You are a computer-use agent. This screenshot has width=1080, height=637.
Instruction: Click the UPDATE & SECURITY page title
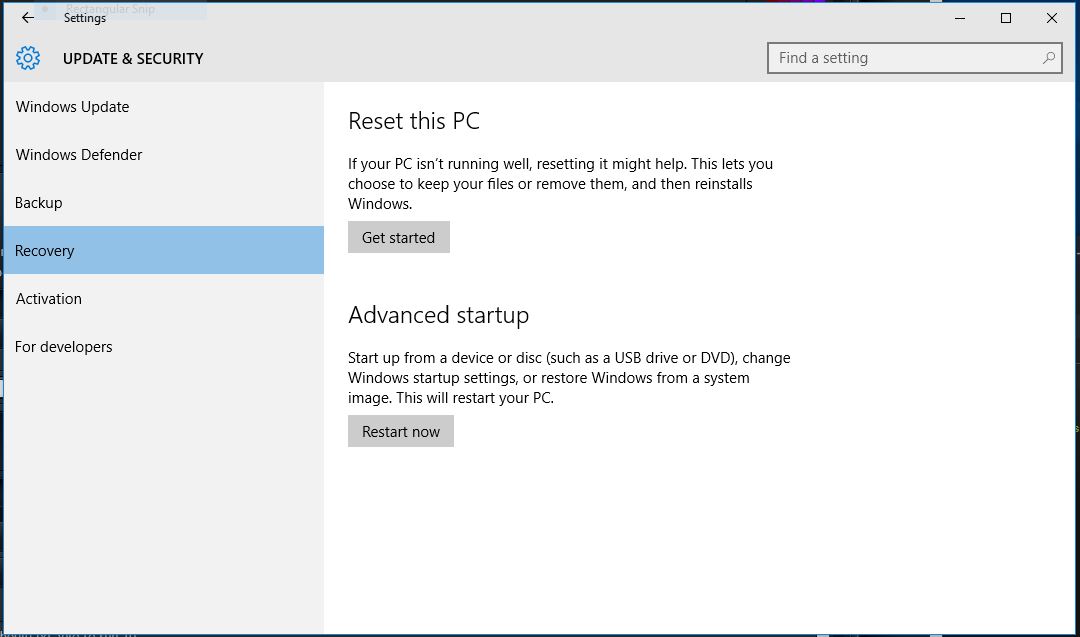coord(133,59)
